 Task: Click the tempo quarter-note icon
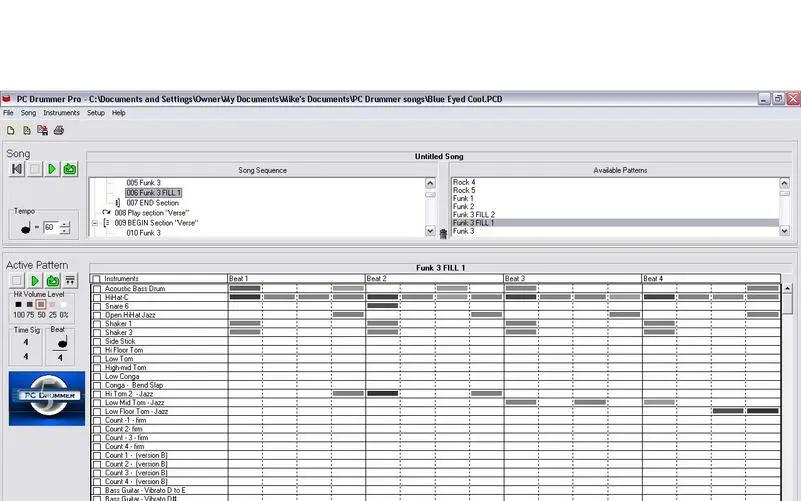pos(26,228)
